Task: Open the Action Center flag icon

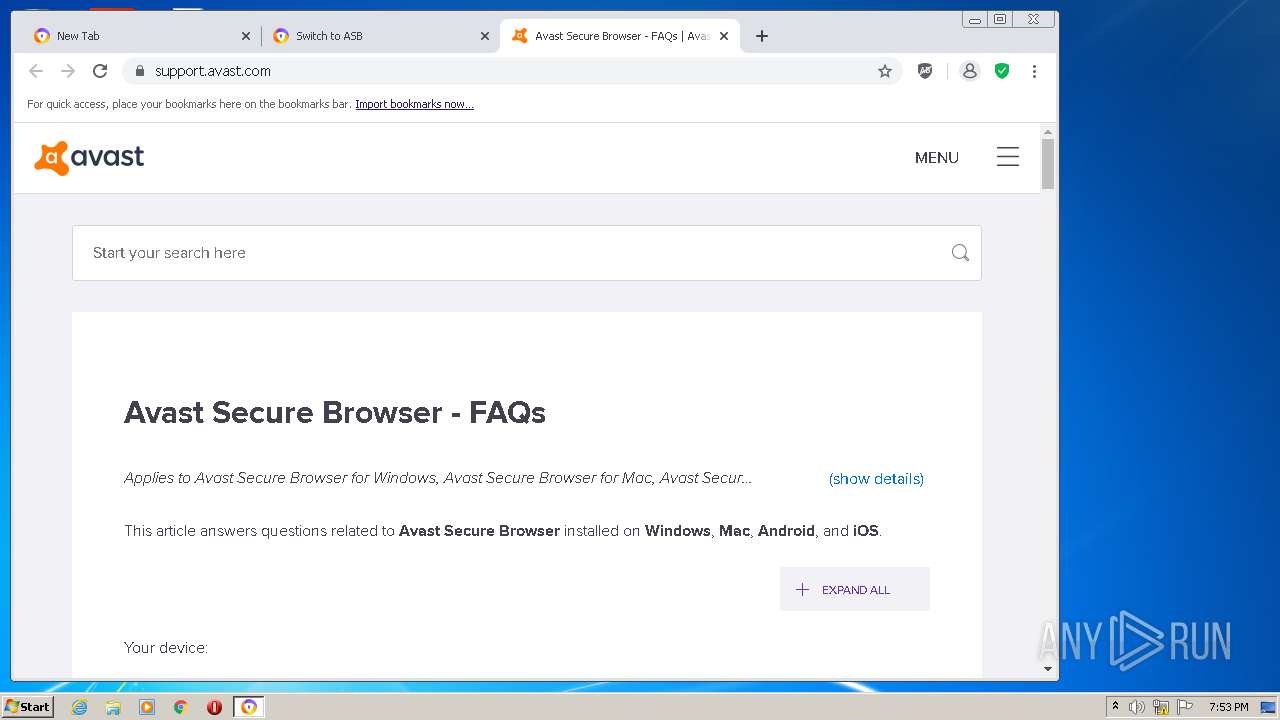Action: tap(1185, 707)
